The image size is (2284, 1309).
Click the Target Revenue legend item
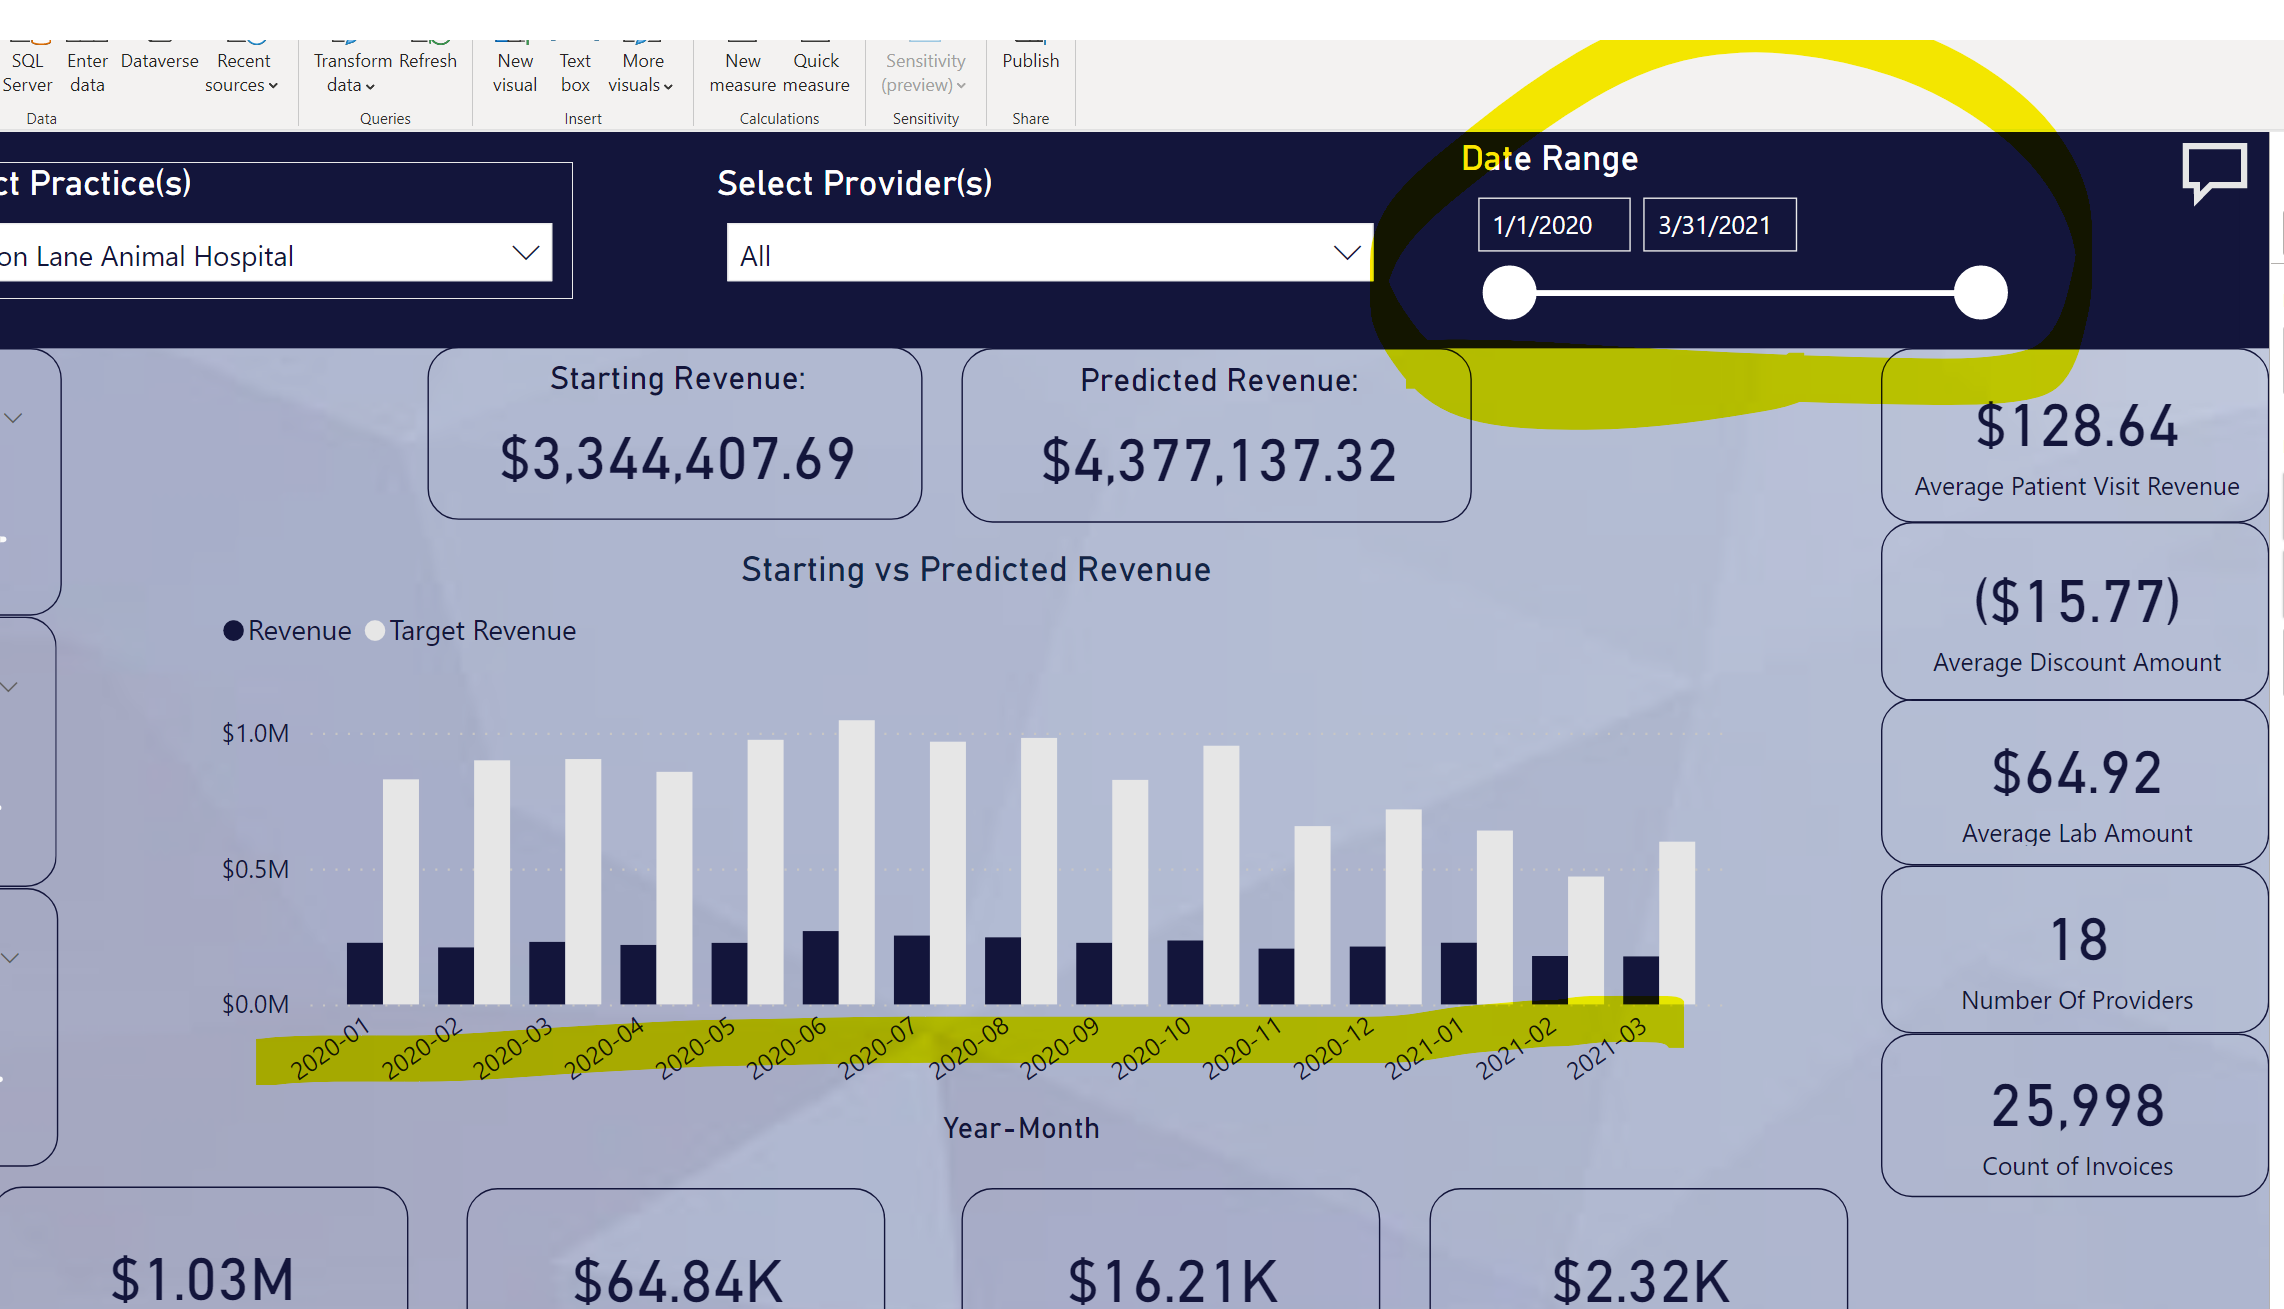point(471,631)
